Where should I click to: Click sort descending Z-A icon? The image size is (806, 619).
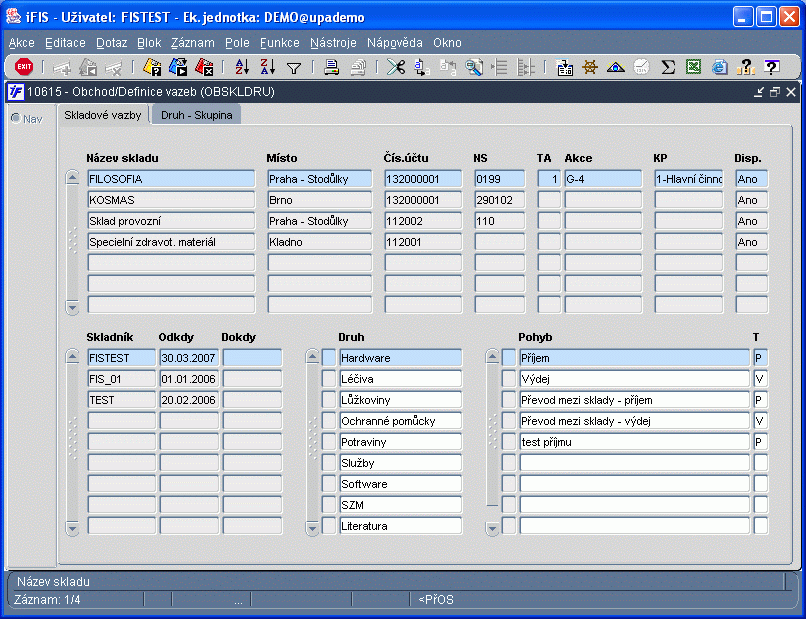coord(267,67)
